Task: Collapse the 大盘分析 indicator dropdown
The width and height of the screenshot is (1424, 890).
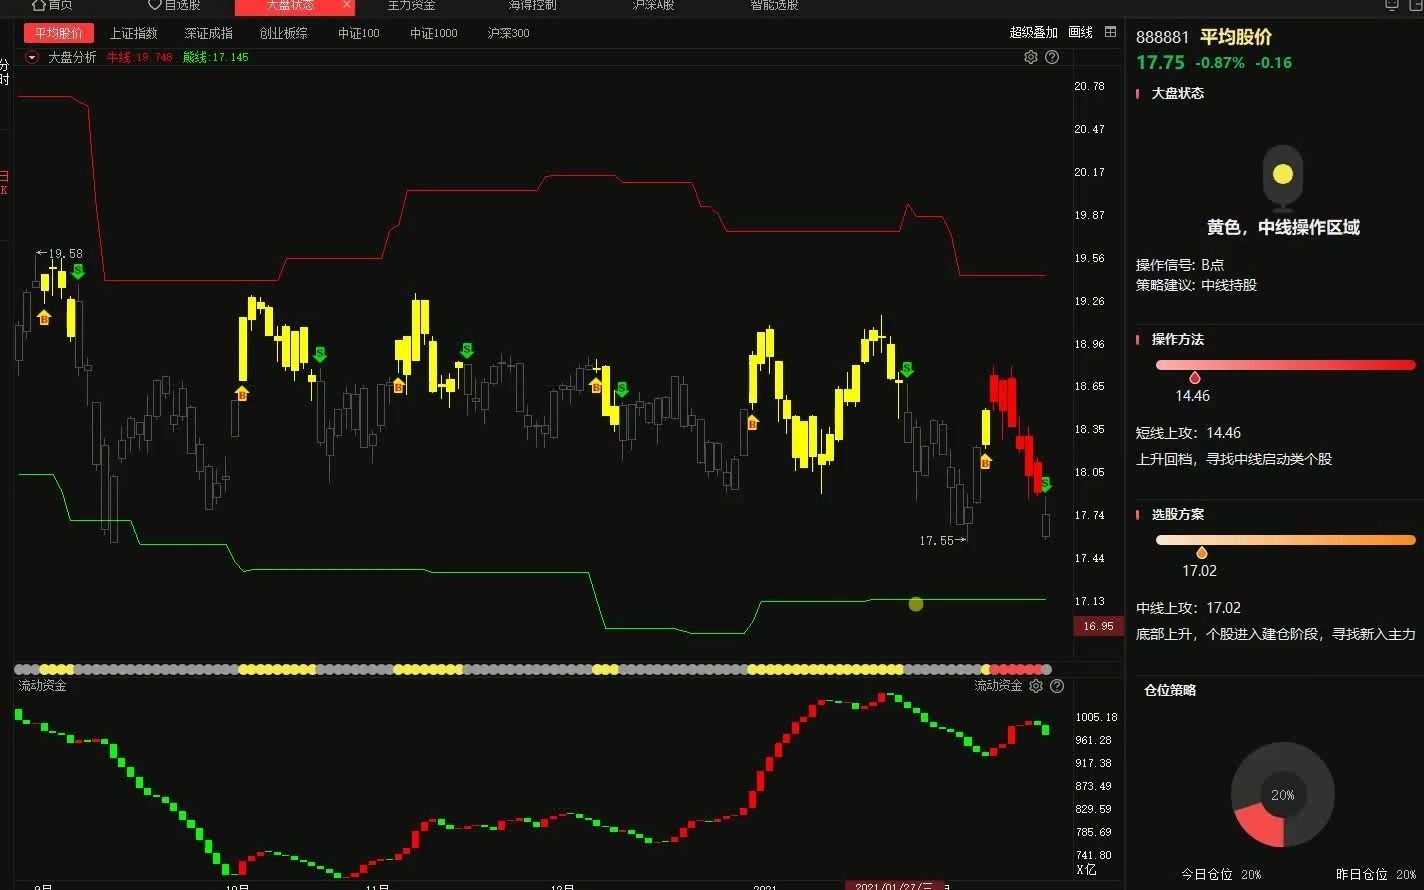Action: (32, 57)
